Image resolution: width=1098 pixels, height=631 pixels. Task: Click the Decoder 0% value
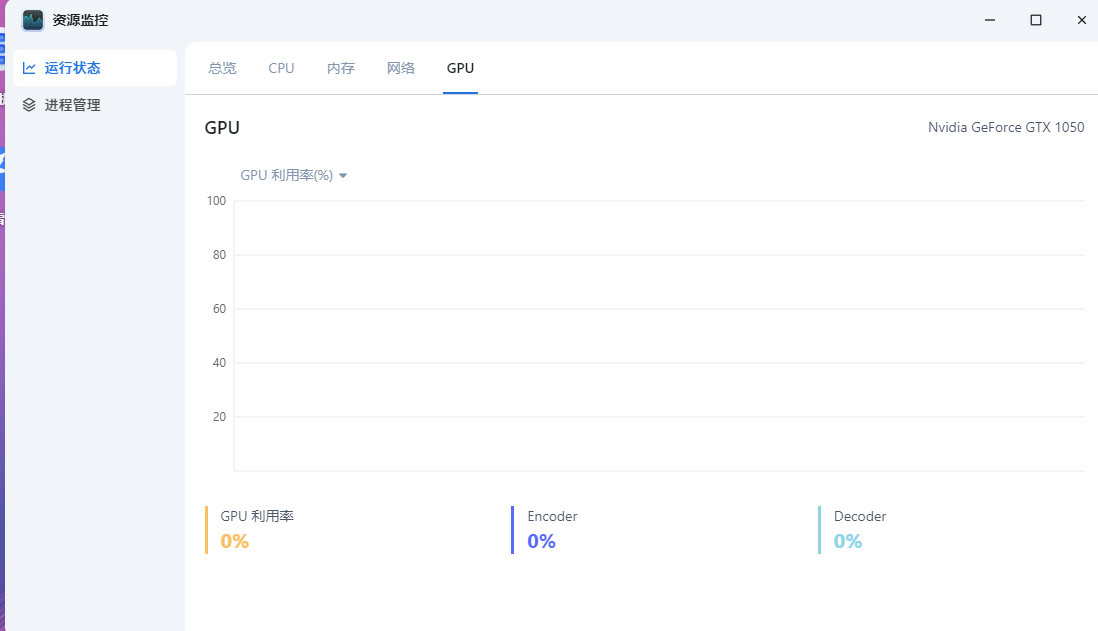point(848,541)
